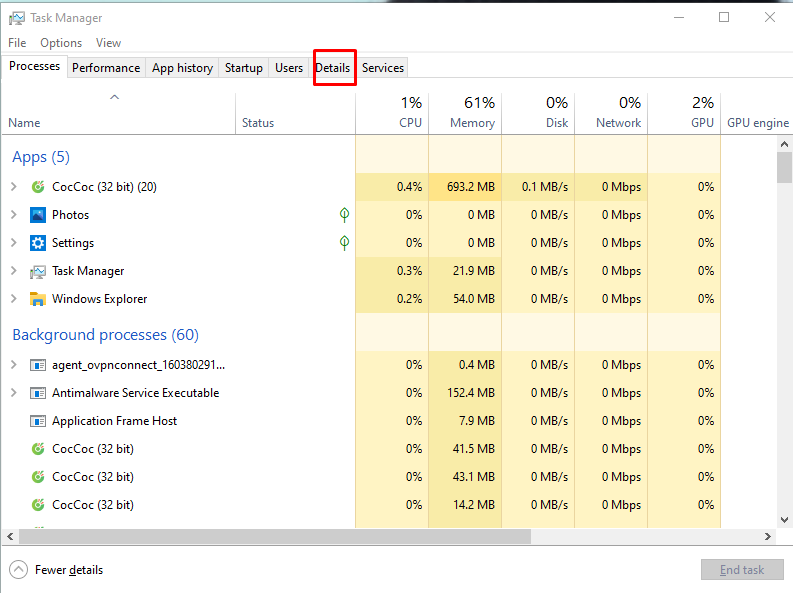Sort by the GPU column header
Screen dimensions: 793x593
point(684,114)
